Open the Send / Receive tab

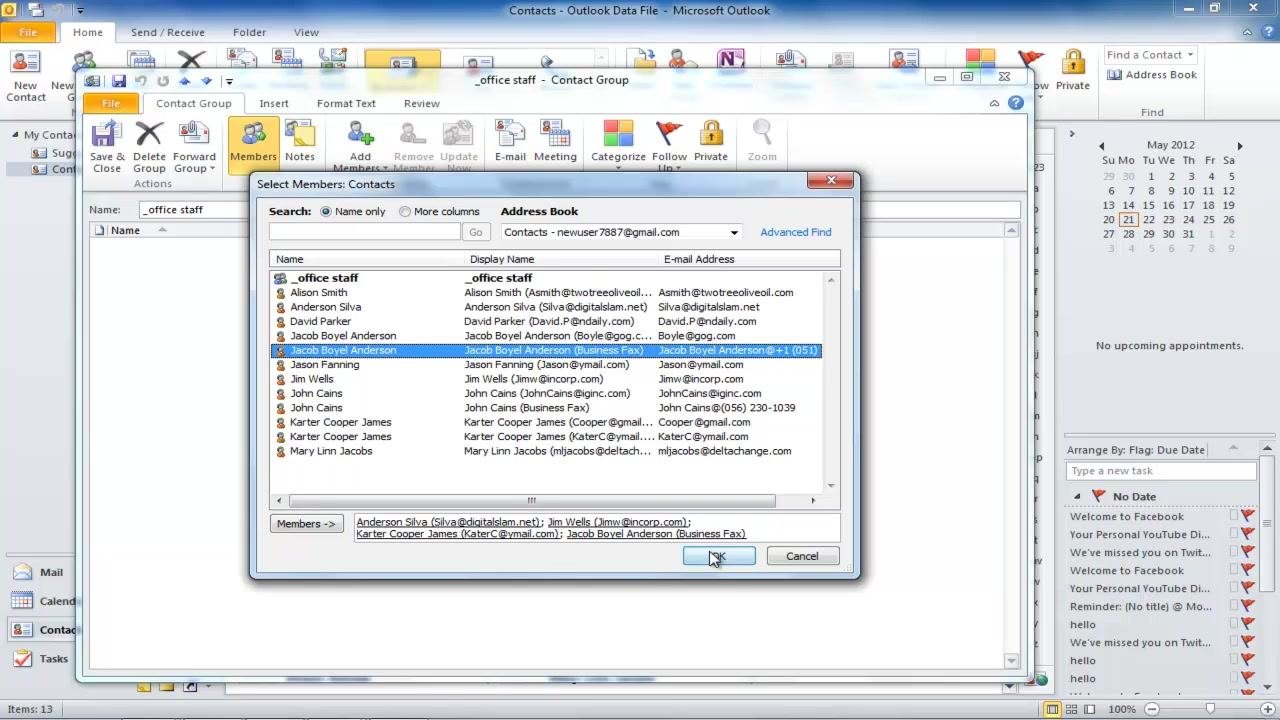(167, 32)
